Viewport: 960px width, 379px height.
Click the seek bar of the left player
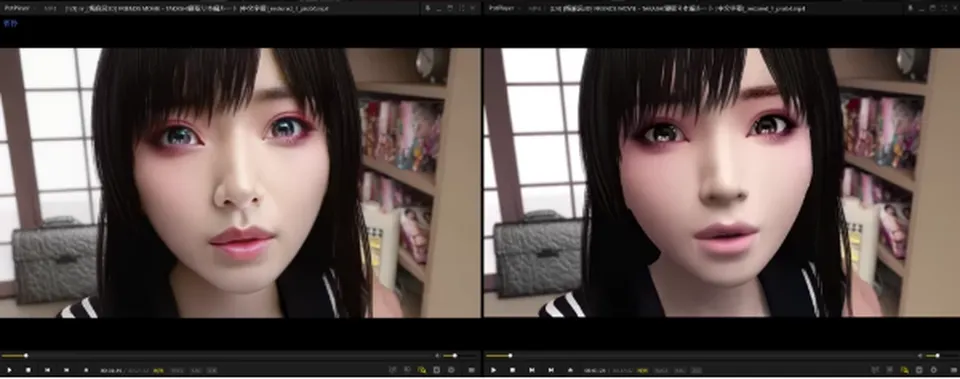pos(216,356)
